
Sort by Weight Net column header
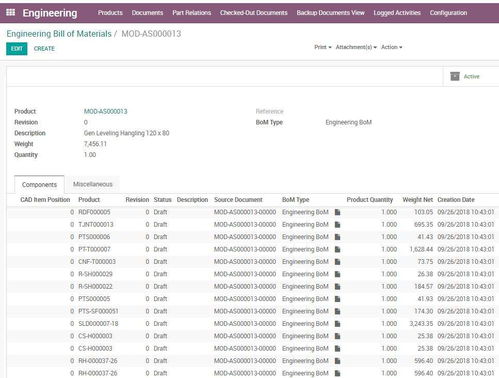click(x=417, y=200)
